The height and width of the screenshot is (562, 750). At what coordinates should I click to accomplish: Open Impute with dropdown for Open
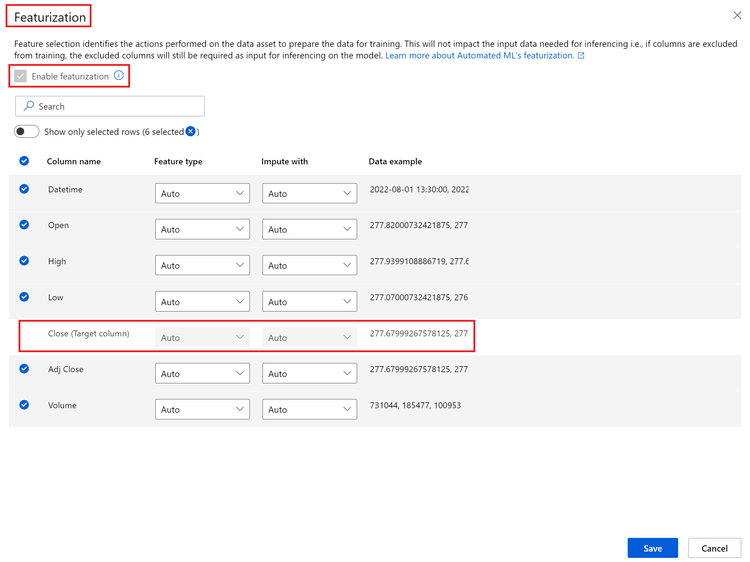click(309, 230)
